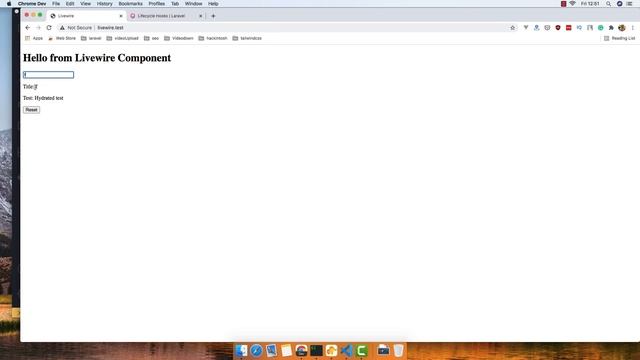Image resolution: width=640 pixels, height=360 pixels.
Task: Expand the Videodown bookmarks folder
Action: click(x=179, y=38)
